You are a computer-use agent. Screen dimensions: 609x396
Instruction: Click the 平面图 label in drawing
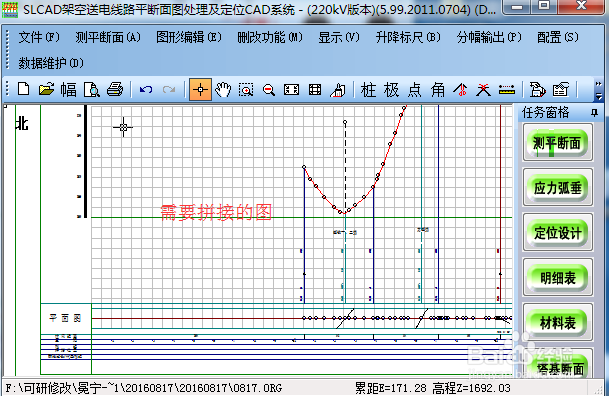pyautogui.click(x=65, y=318)
